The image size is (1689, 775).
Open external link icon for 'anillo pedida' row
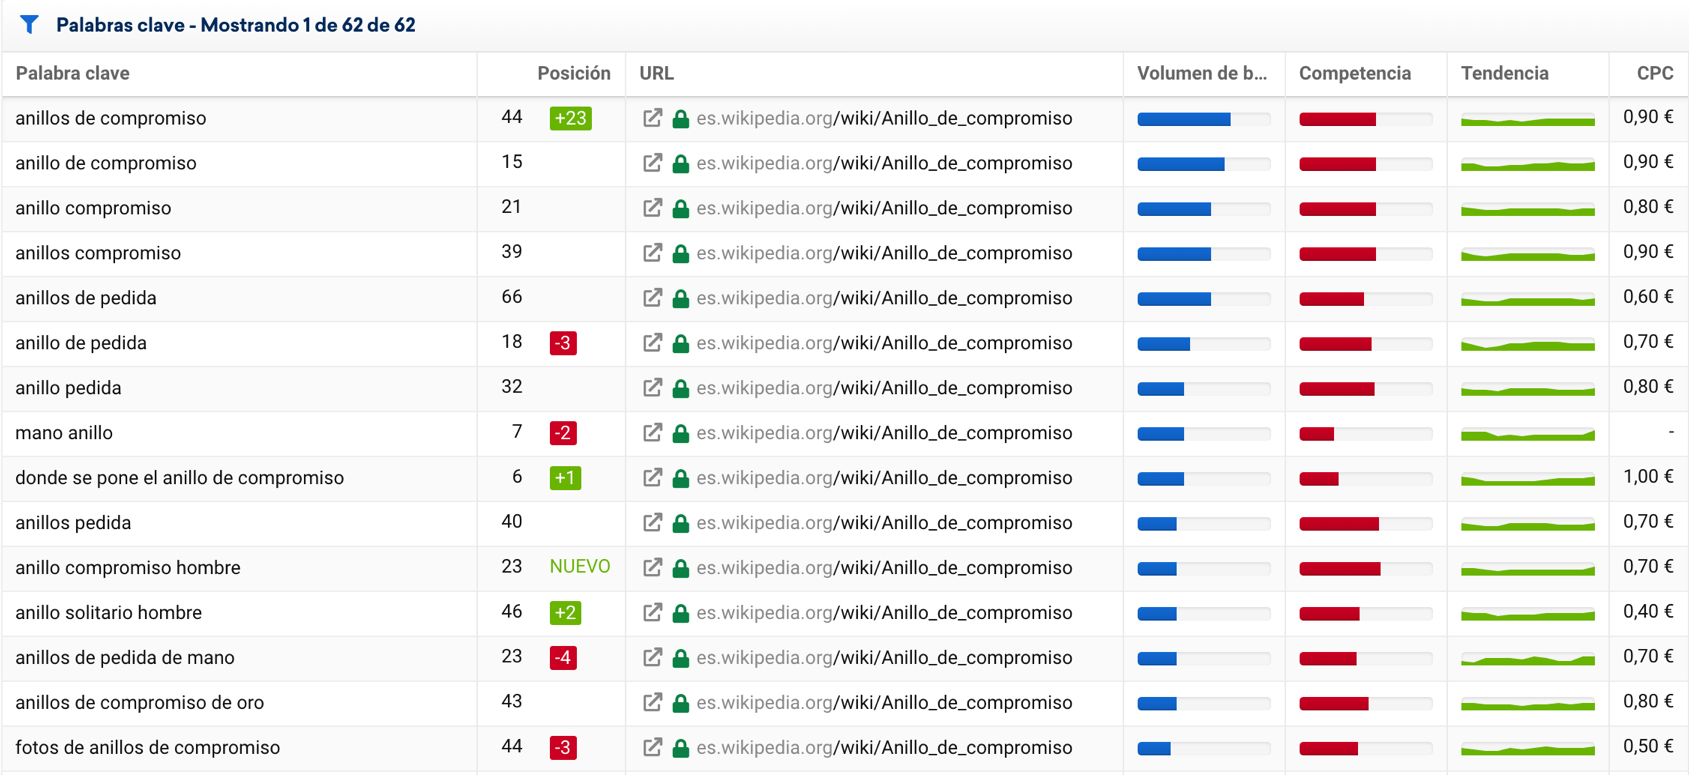pyautogui.click(x=652, y=388)
